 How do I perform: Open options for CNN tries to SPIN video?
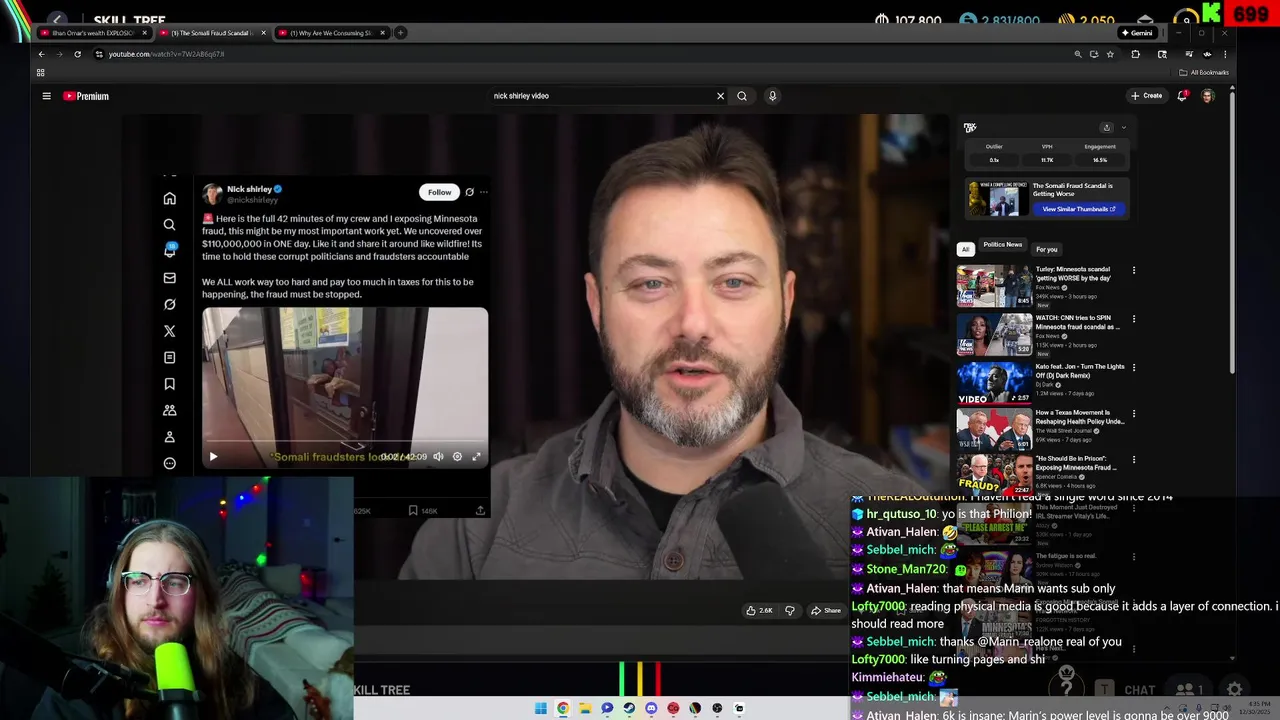tap(1133, 319)
